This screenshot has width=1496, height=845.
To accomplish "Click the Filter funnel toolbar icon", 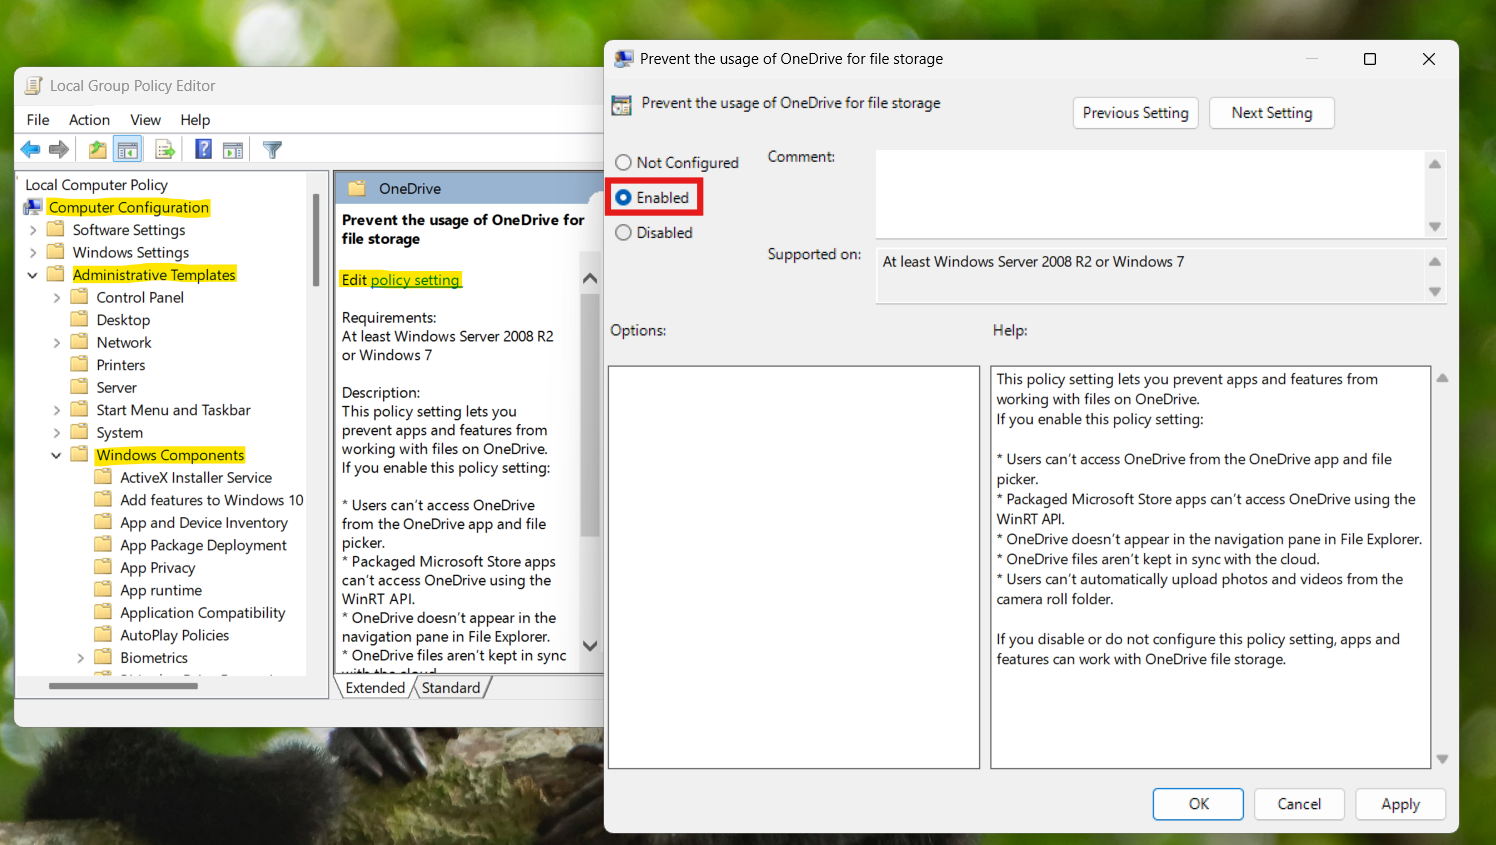I will coord(272,150).
